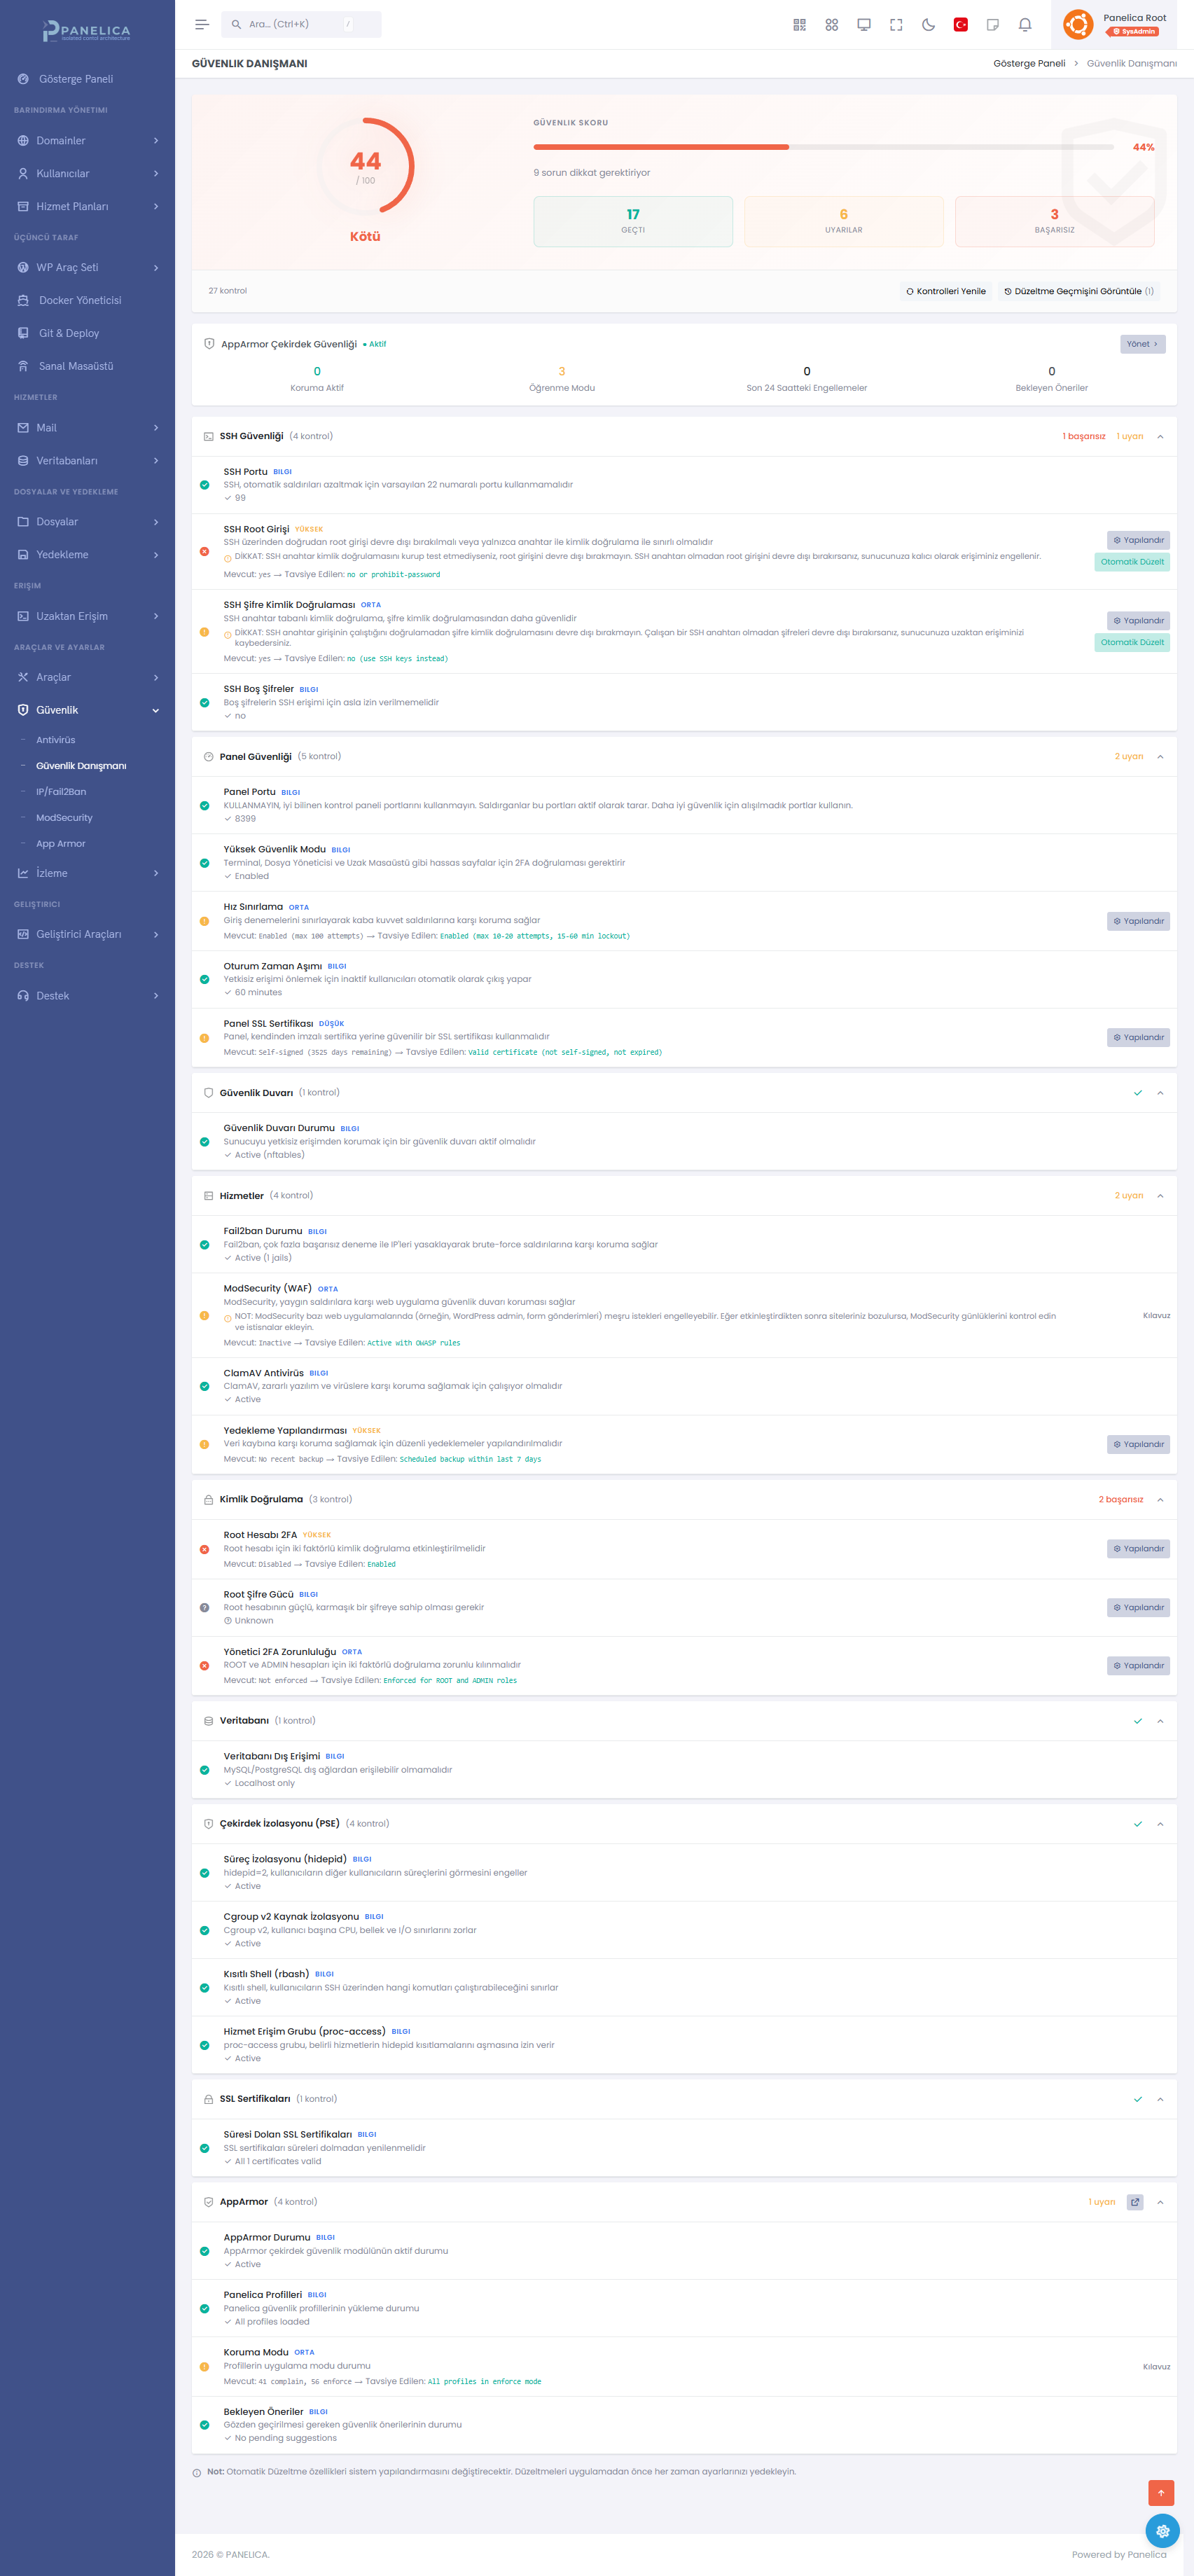Click Otomatik Düzelt for SSH Root Girişi
The height and width of the screenshot is (2576, 1194).
coord(1131,562)
